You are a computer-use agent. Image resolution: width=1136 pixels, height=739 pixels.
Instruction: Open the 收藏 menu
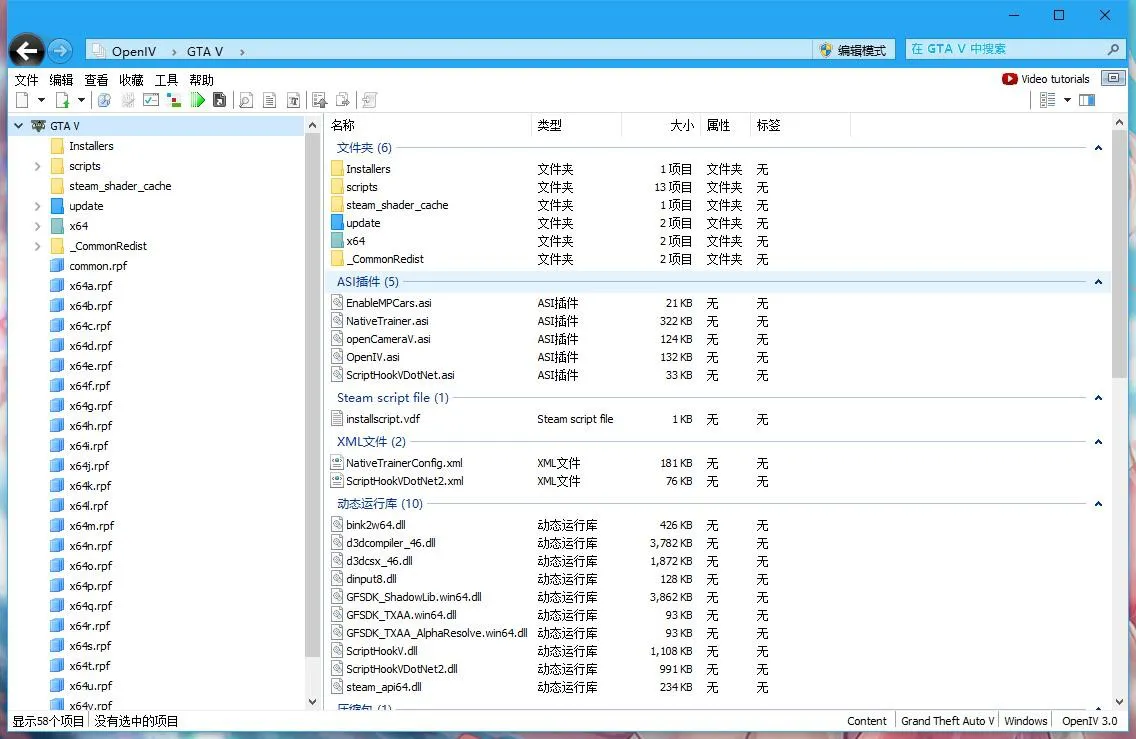pyautogui.click(x=131, y=80)
